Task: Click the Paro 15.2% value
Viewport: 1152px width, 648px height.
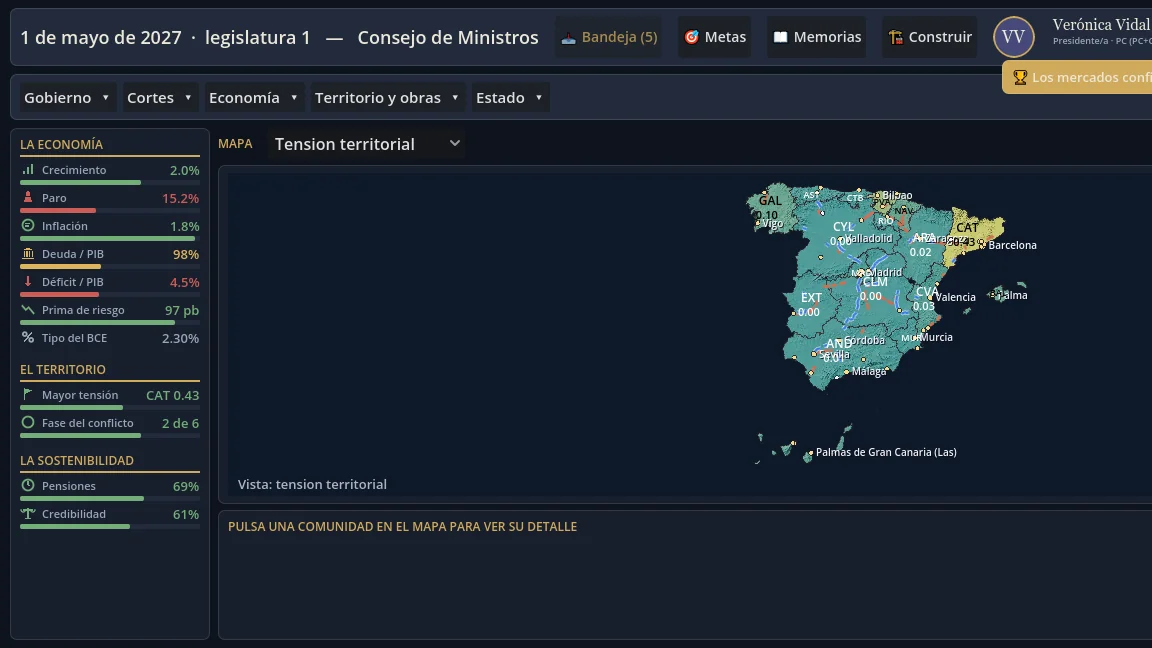Action: click(x=180, y=198)
